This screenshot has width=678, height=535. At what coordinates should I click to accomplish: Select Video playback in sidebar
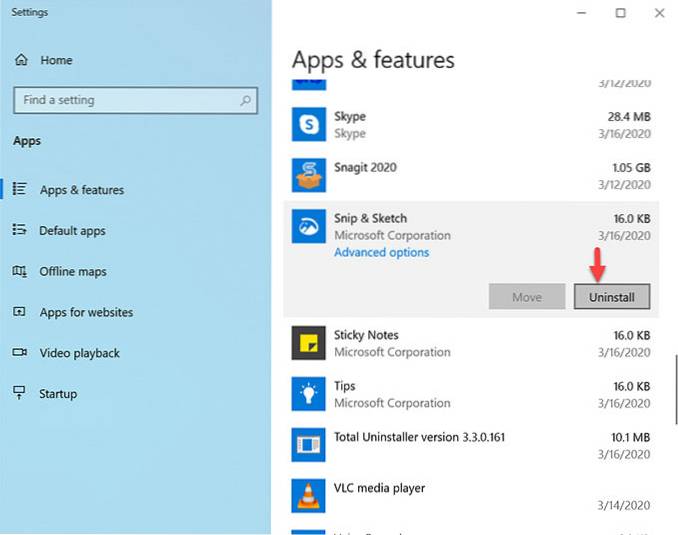pyautogui.click(x=79, y=353)
